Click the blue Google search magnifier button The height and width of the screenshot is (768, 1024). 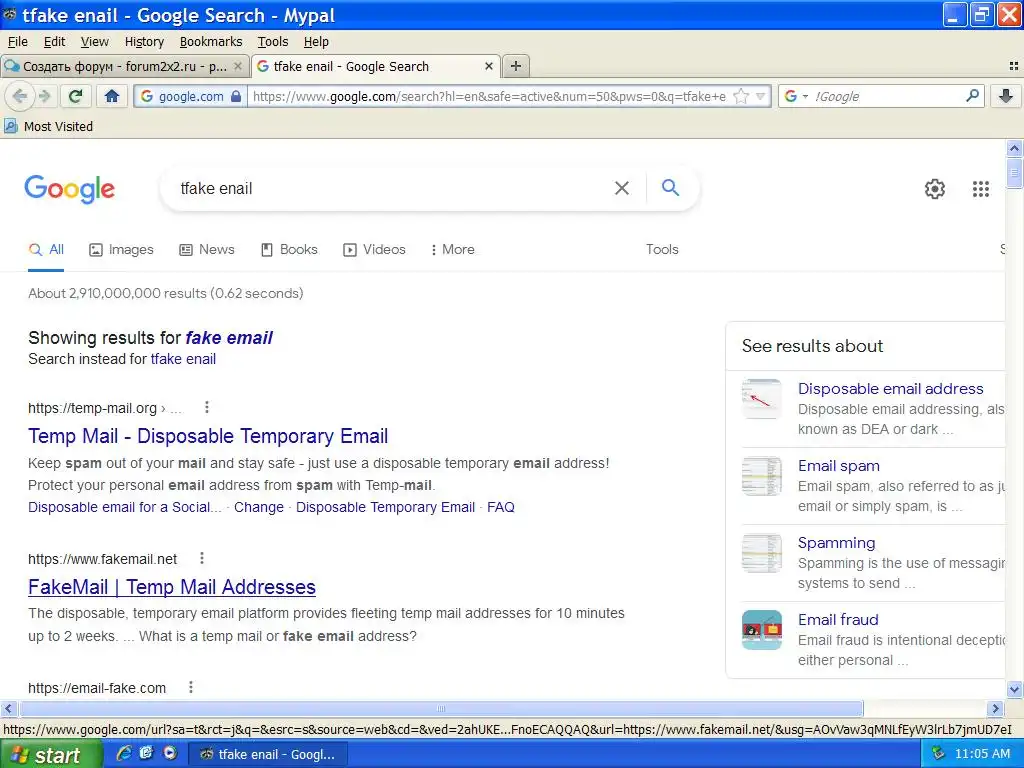tap(670, 188)
